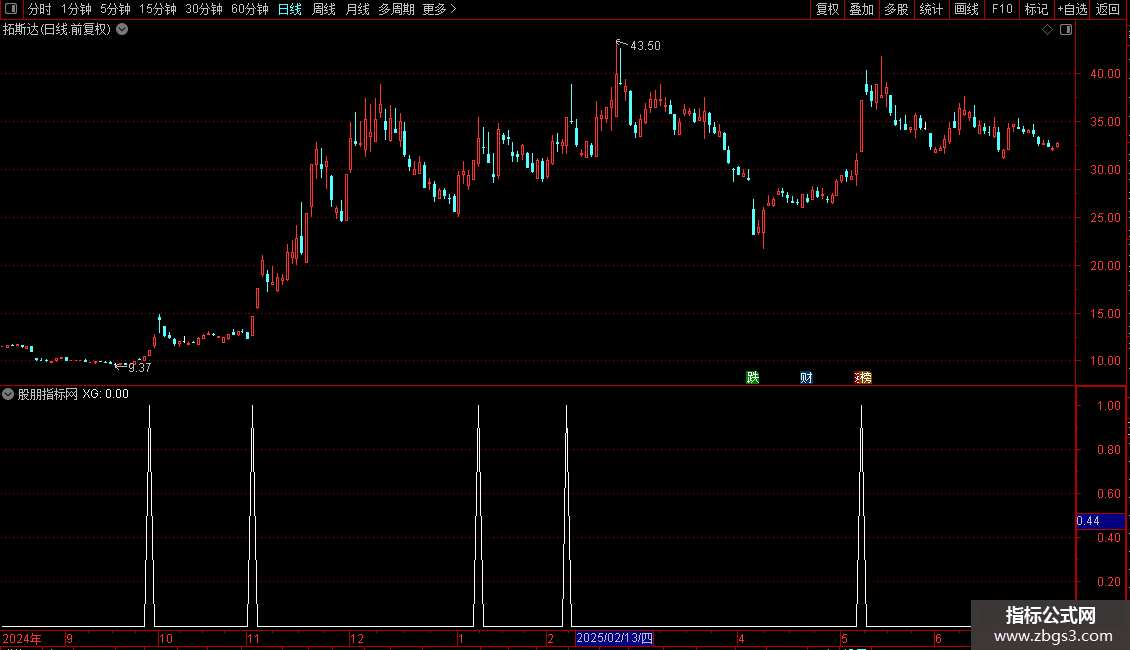Click the 12 month label on time axis
The height and width of the screenshot is (650, 1130).
point(357,638)
